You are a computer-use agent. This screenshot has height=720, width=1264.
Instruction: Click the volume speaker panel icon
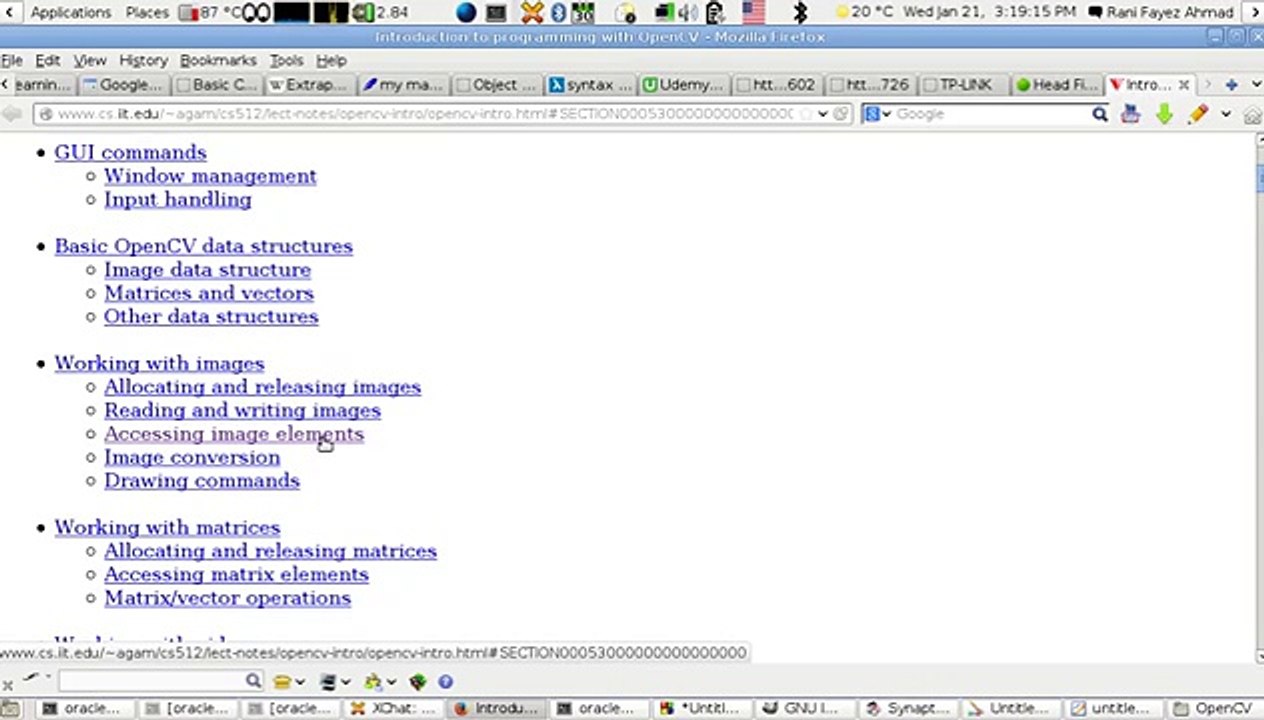pyautogui.click(x=688, y=12)
